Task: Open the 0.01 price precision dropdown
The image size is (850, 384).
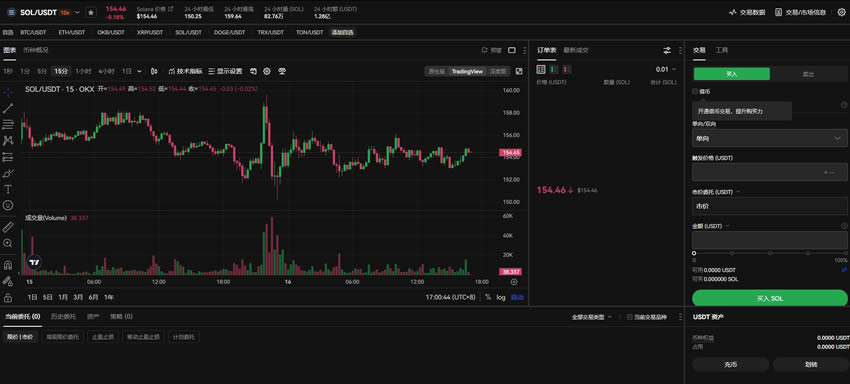Action: tap(666, 69)
